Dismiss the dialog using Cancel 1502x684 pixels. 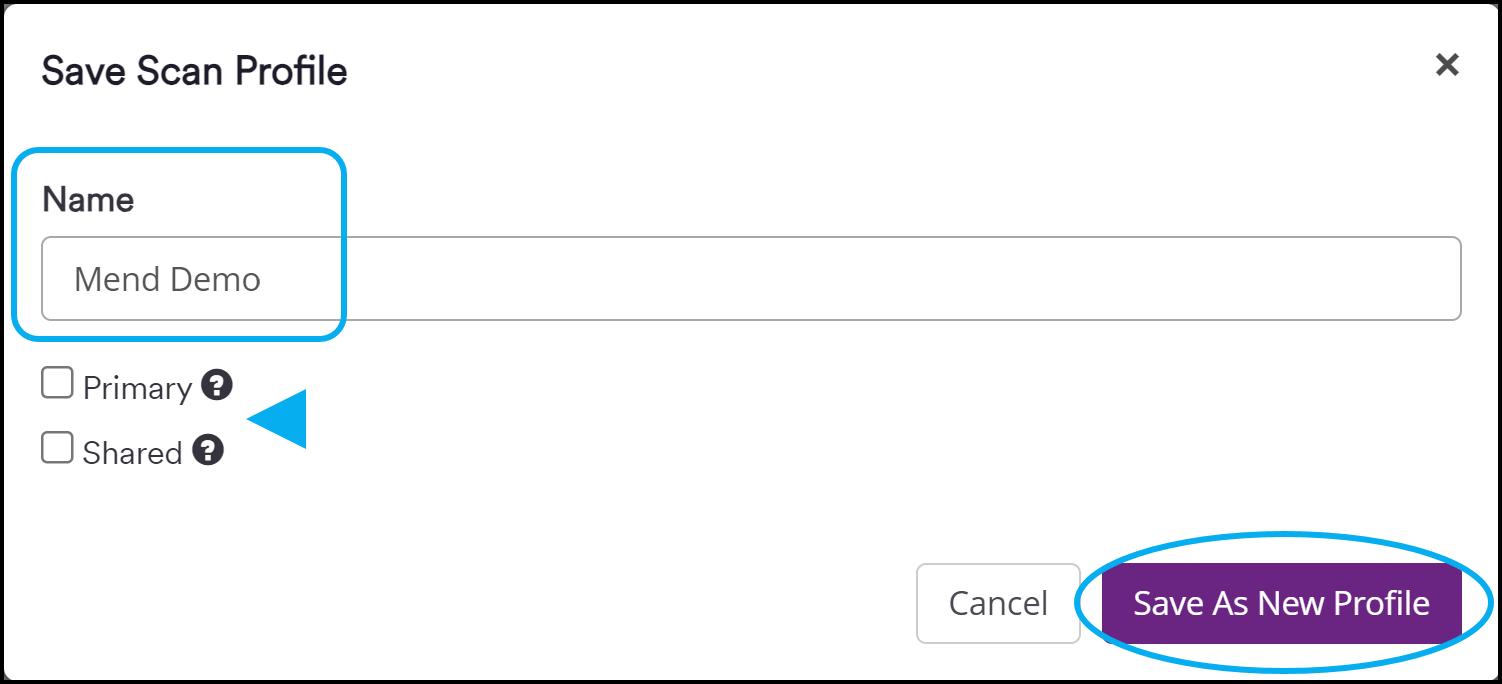(x=997, y=602)
